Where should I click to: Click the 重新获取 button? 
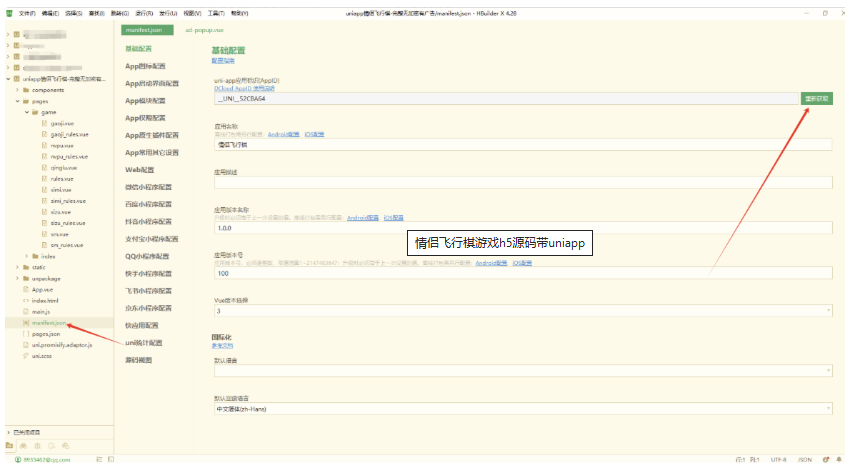[x=816, y=98]
